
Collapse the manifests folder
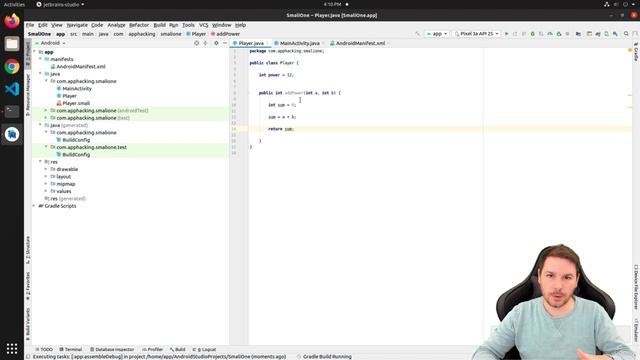[40, 59]
